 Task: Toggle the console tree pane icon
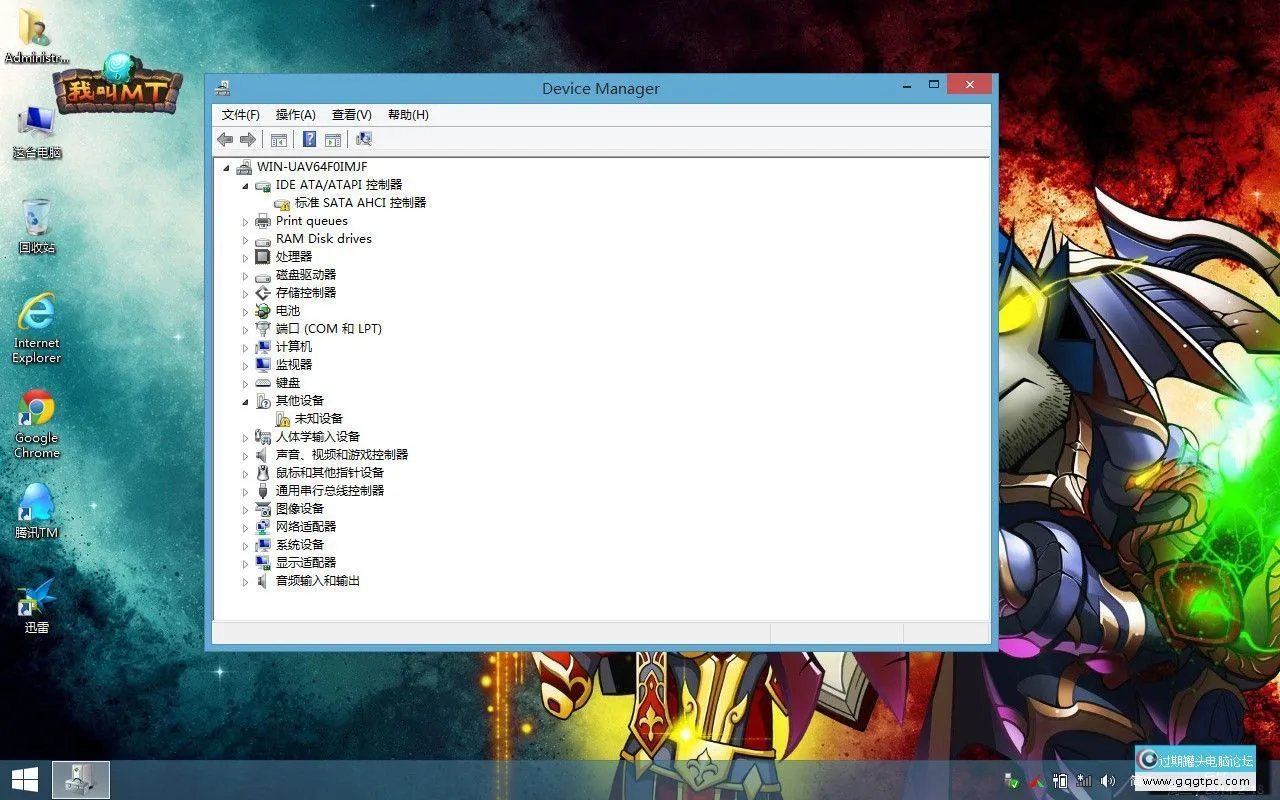[279, 139]
